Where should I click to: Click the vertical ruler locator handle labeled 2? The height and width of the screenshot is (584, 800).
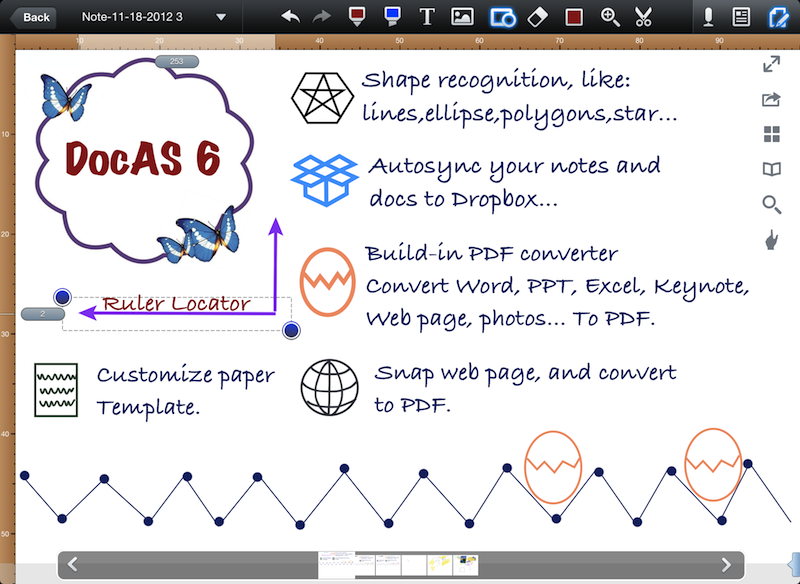point(43,314)
